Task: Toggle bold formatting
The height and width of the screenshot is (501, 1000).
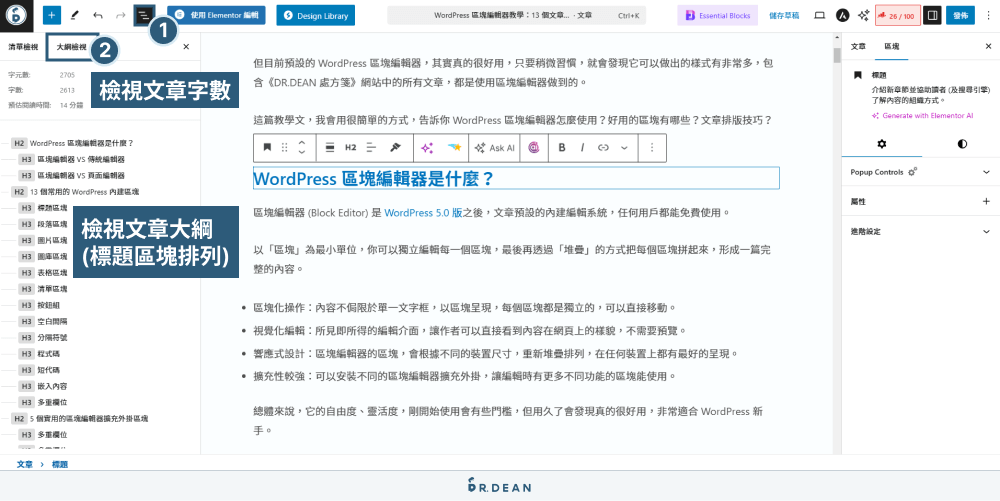Action: (x=562, y=147)
